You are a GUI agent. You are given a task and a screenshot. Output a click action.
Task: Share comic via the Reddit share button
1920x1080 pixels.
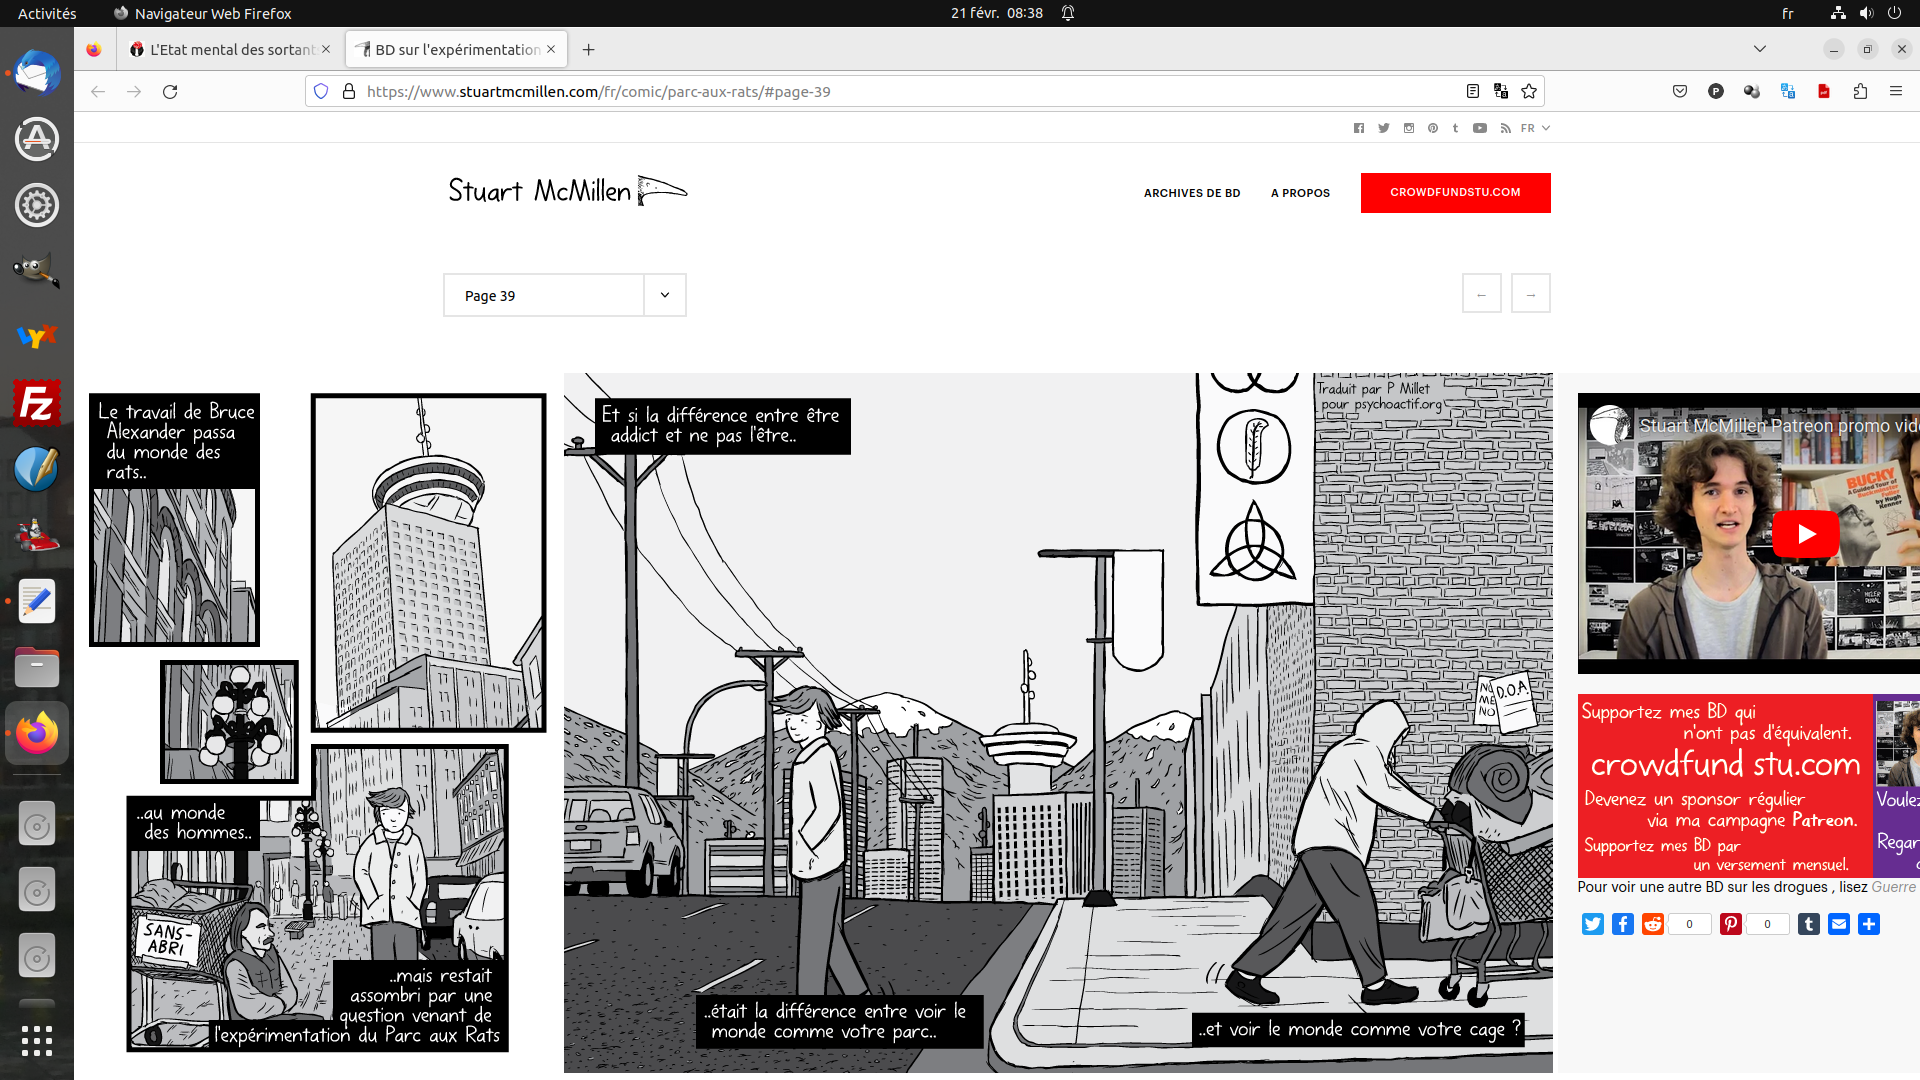pos(1653,924)
